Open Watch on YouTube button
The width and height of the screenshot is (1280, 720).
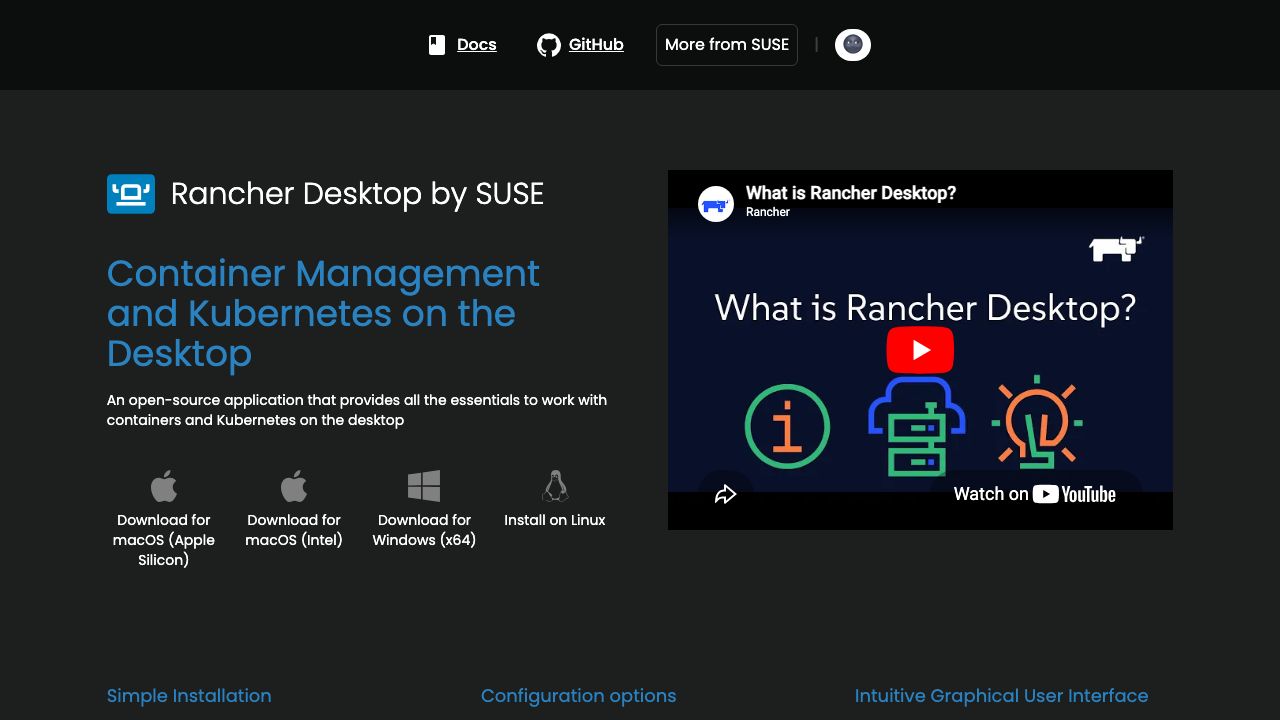(x=1035, y=494)
